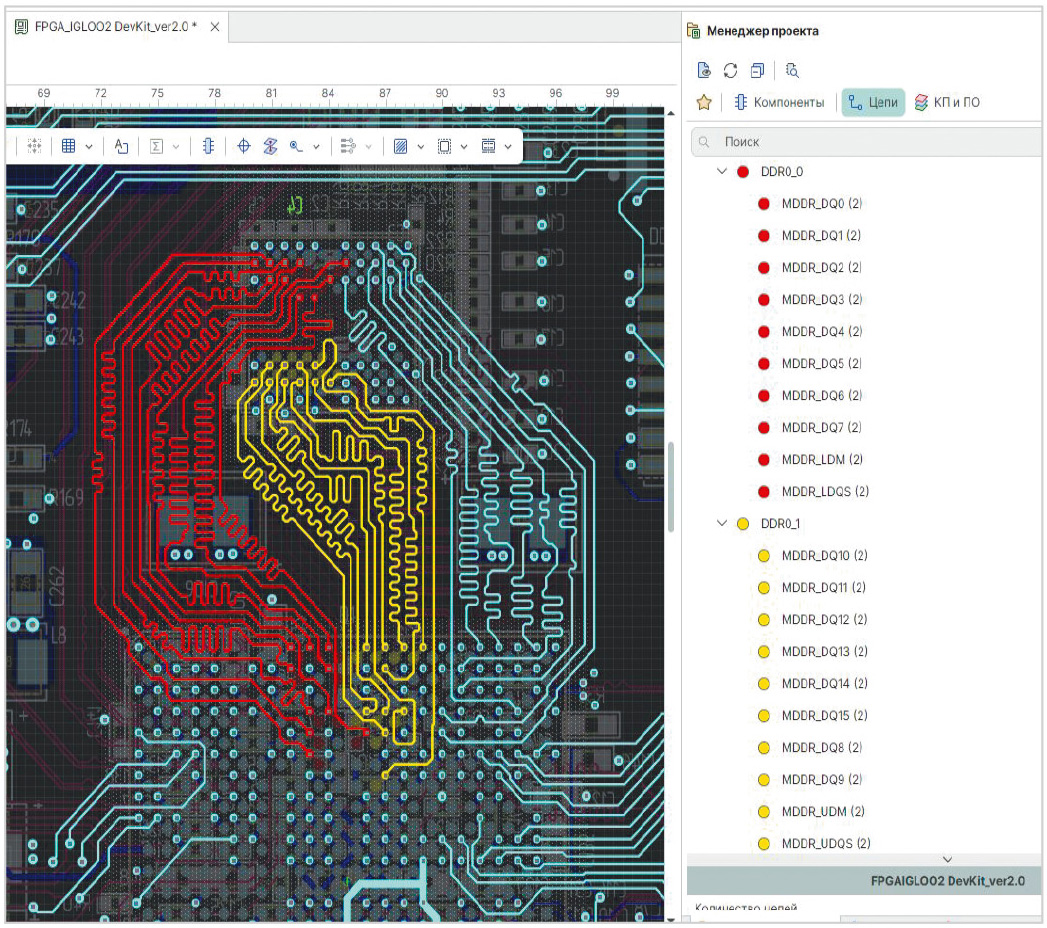Click the text label tool icon
Screen dimensions: 1047x928
coord(121,146)
